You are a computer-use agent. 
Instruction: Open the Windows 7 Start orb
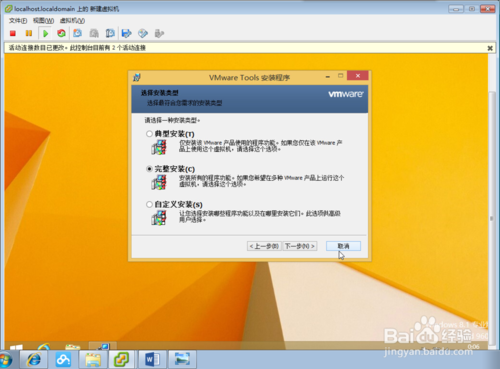coord(5,360)
